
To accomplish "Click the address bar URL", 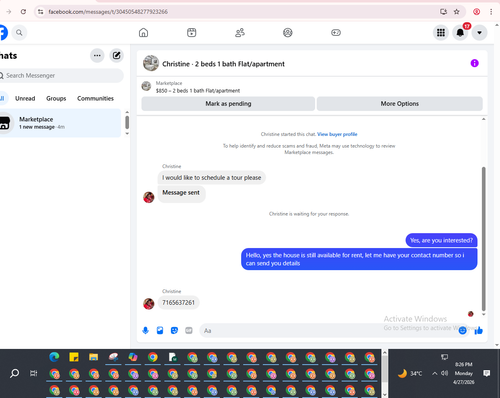I will click(108, 12).
